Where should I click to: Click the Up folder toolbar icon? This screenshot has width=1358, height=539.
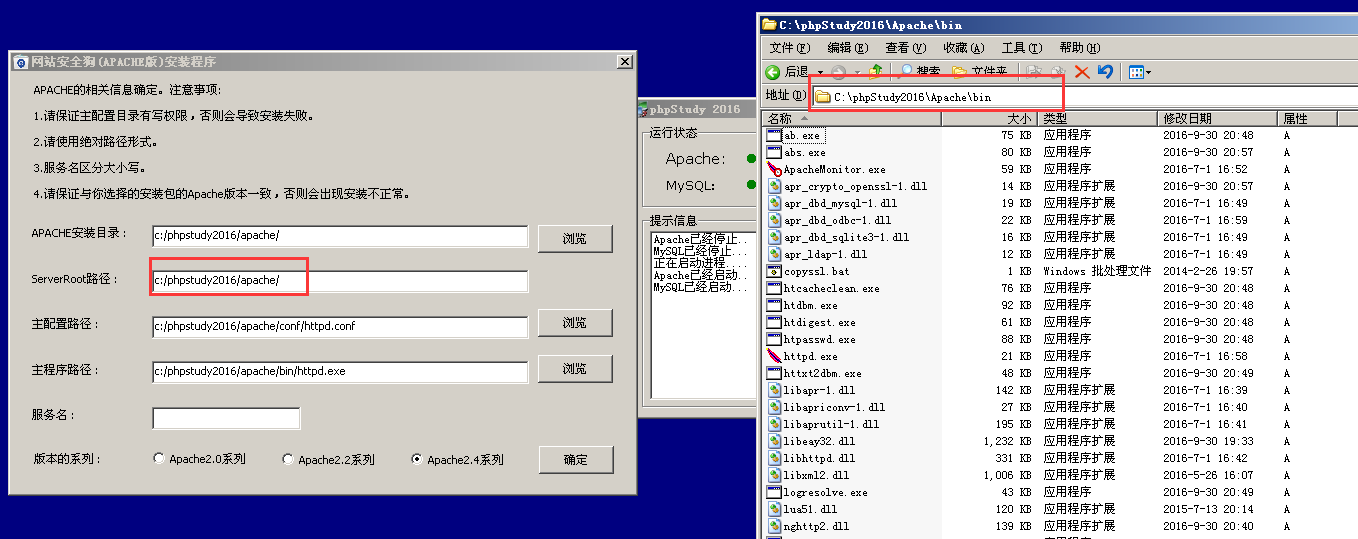pyautogui.click(x=876, y=72)
